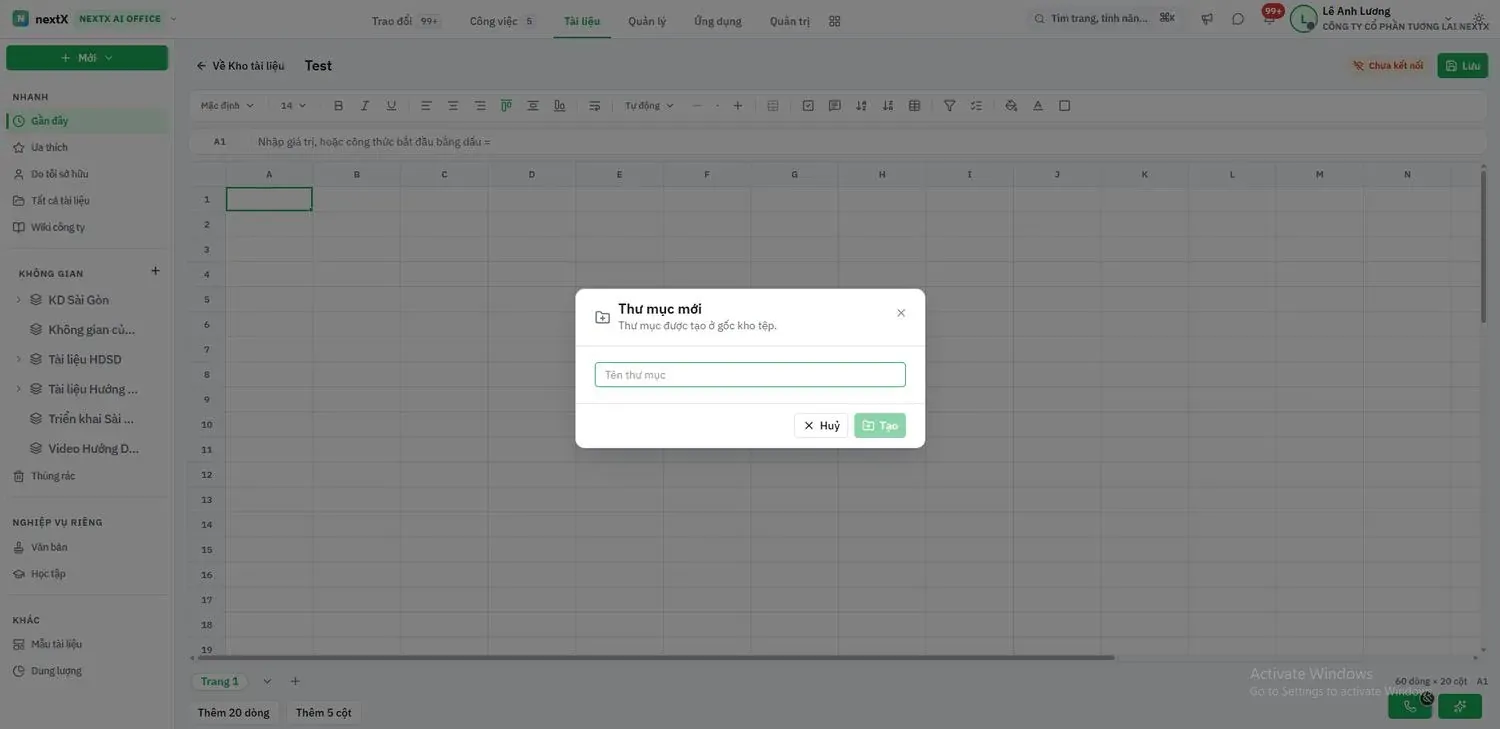Viewport: 1500px width, 729px height.
Task: Add a new sheet tab
Action: 295,682
